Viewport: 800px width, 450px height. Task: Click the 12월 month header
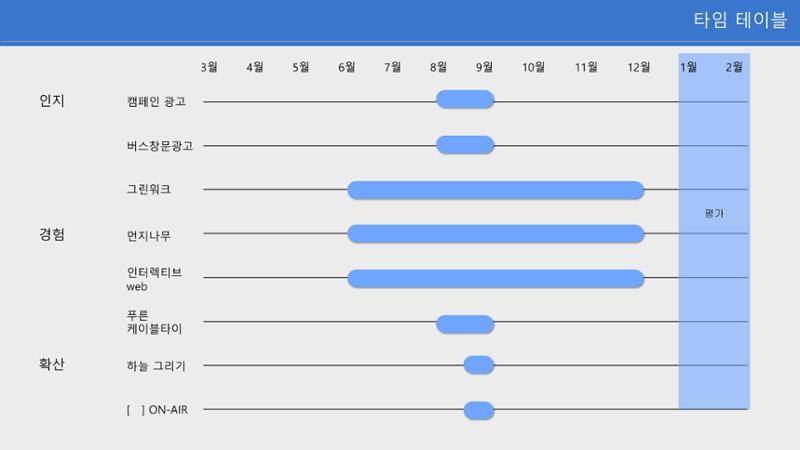(638, 67)
